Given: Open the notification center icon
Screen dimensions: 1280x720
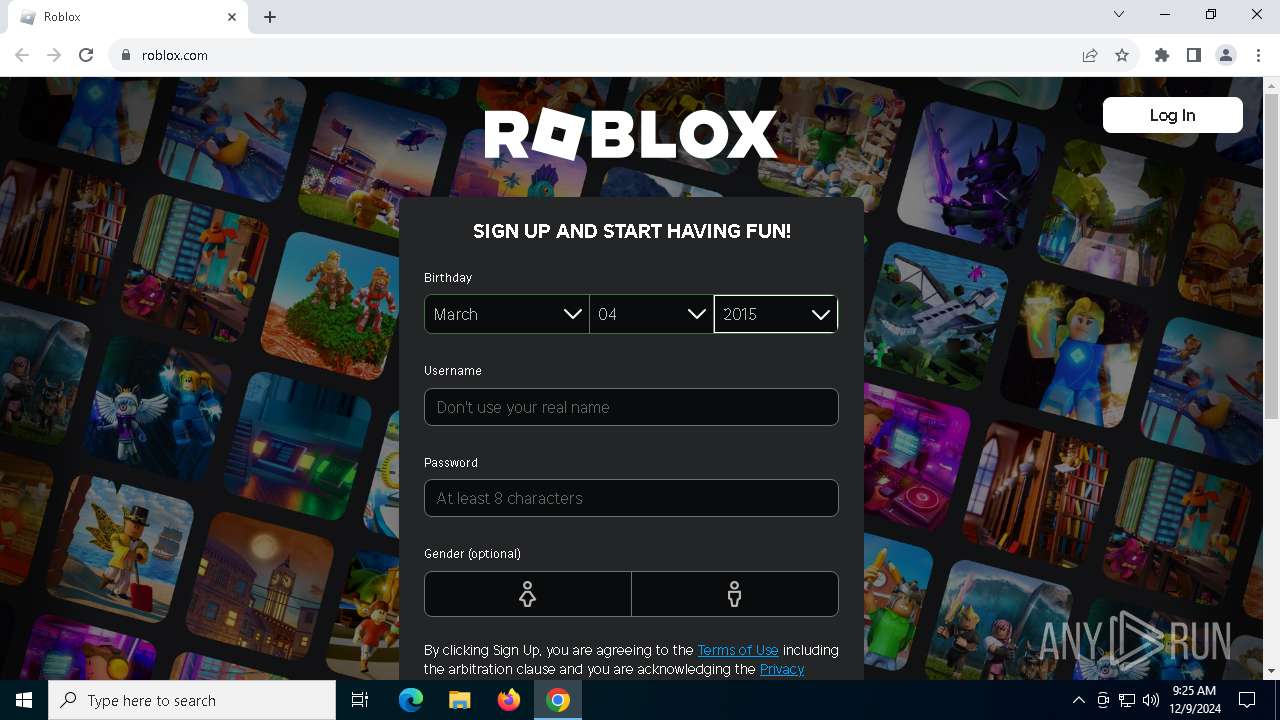Looking at the screenshot, I should [x=1247, y=700].
